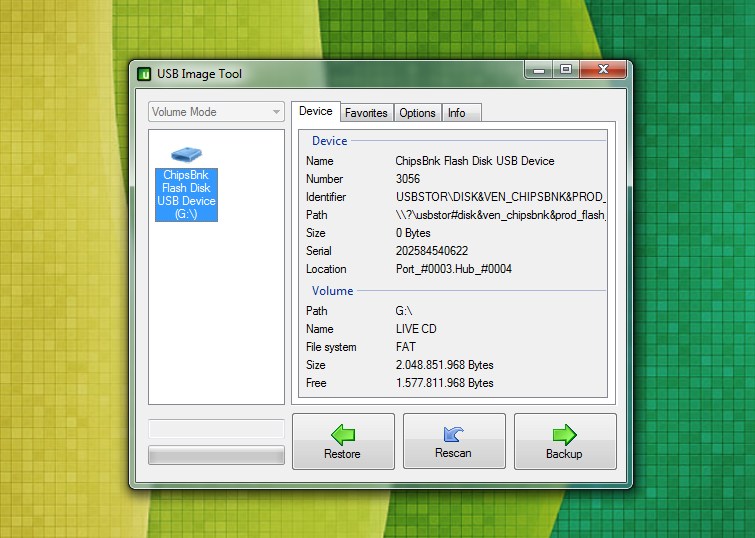Click the Backup button label
The height and width of the screenshot is (538, 755).
[564, 454]
